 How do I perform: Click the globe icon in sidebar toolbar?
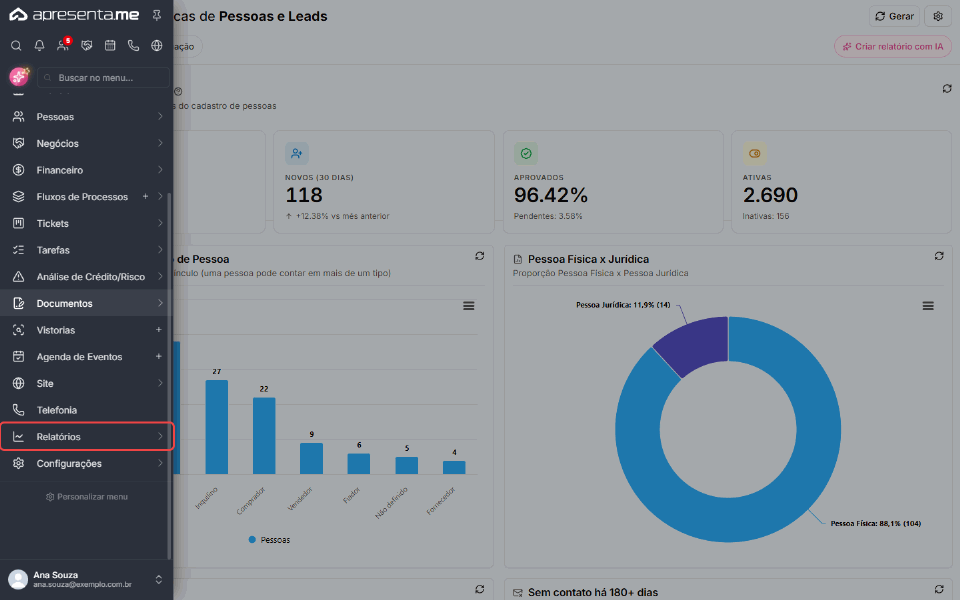click(x=157, y=45)
